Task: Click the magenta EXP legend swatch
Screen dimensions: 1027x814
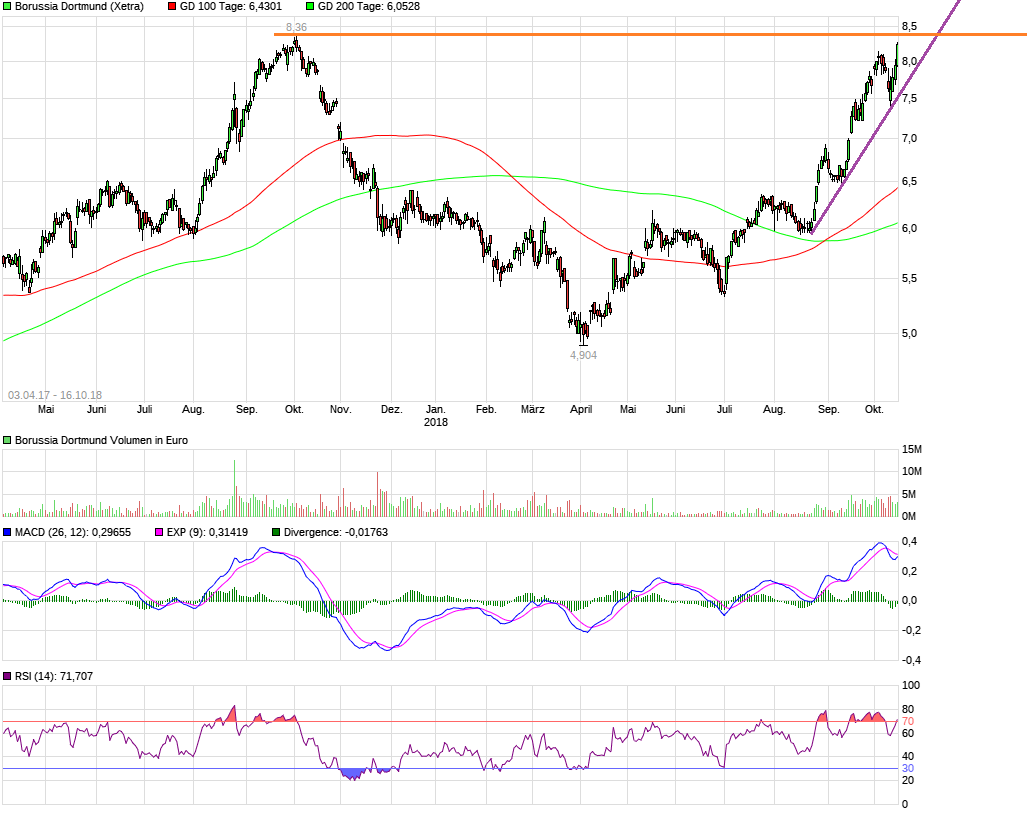Action: point(159,532)
